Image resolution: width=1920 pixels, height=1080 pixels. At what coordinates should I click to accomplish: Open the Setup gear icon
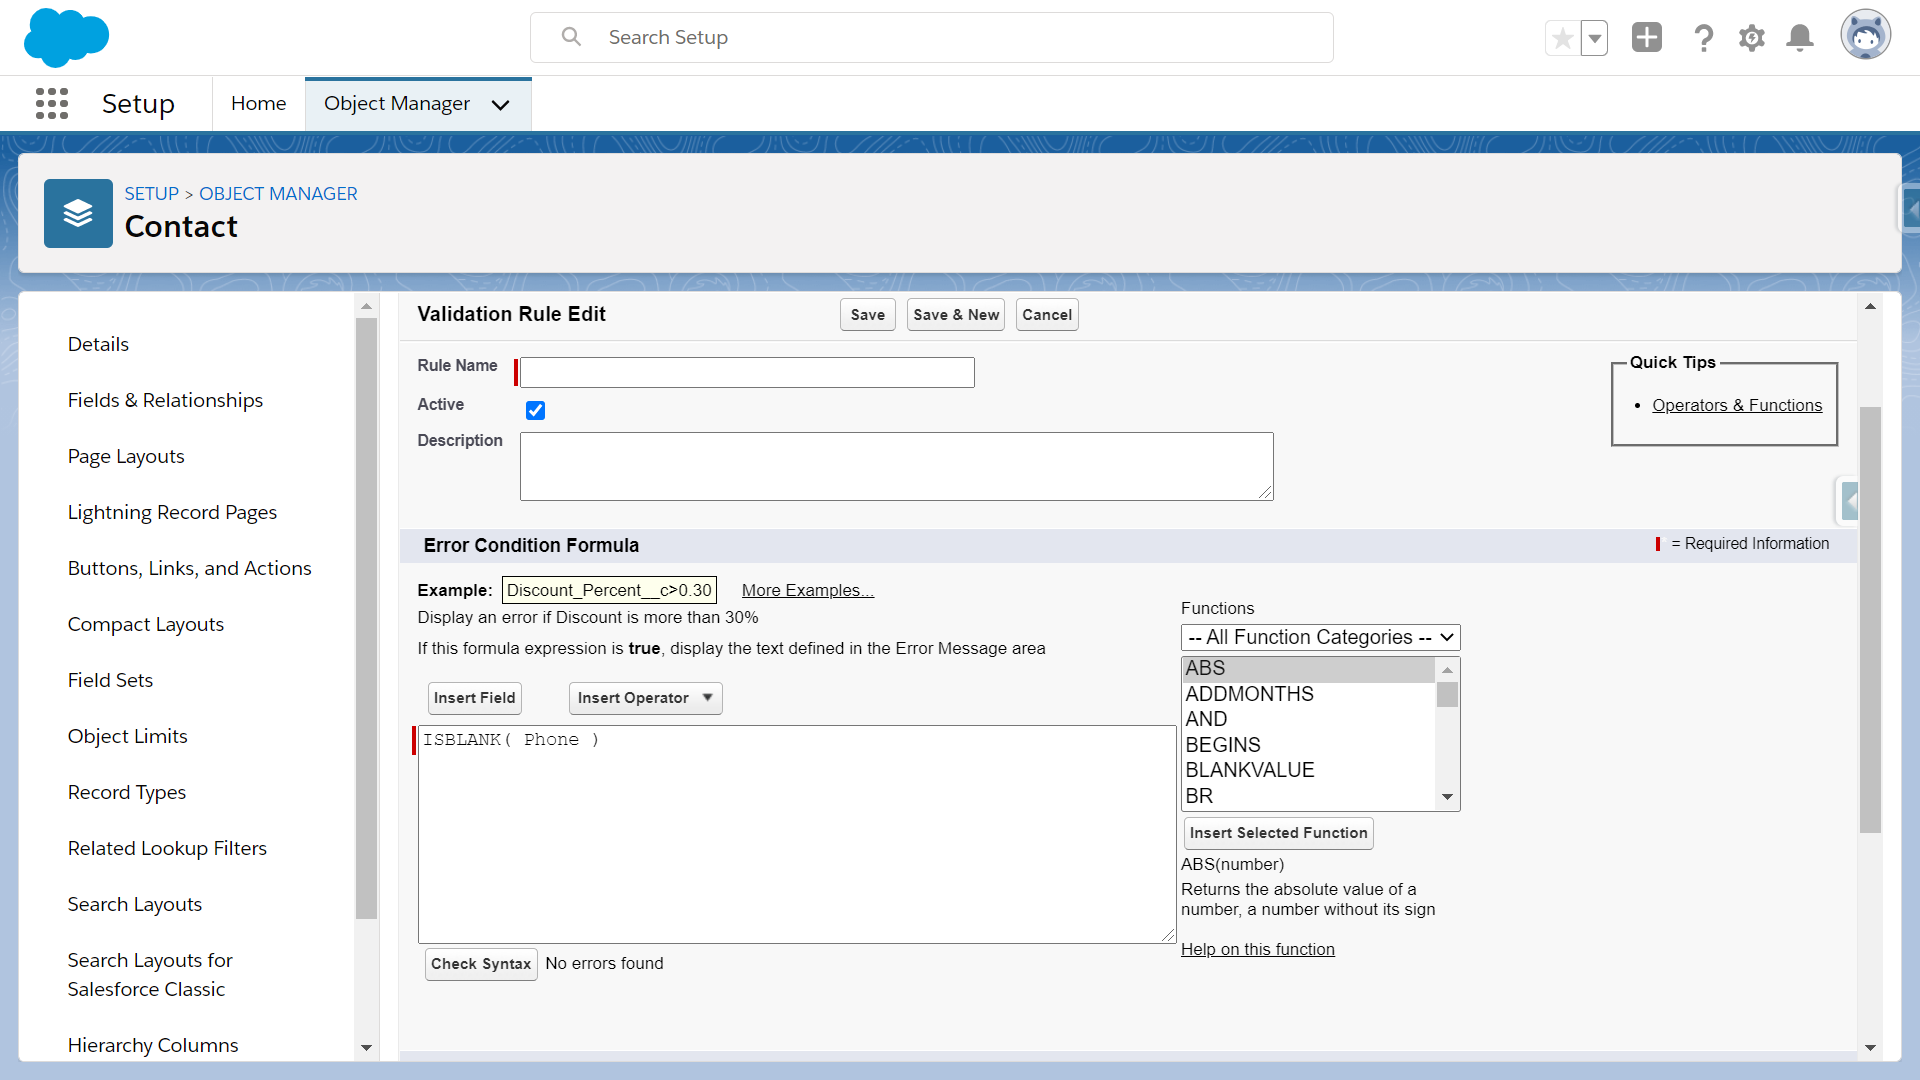coord(1752,38)
